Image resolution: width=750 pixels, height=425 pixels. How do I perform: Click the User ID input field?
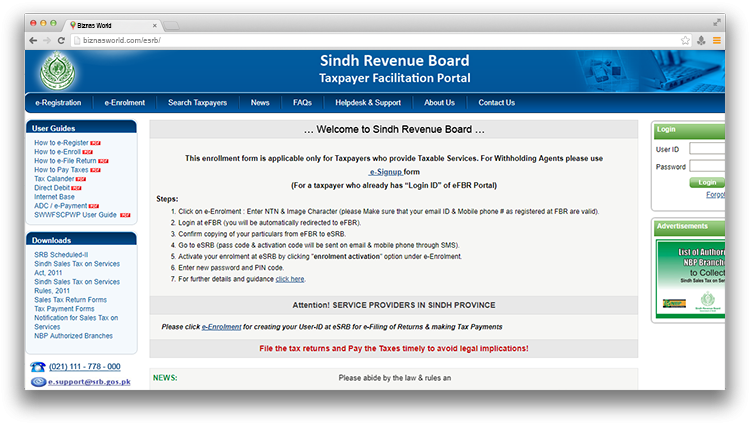point(707,149)
